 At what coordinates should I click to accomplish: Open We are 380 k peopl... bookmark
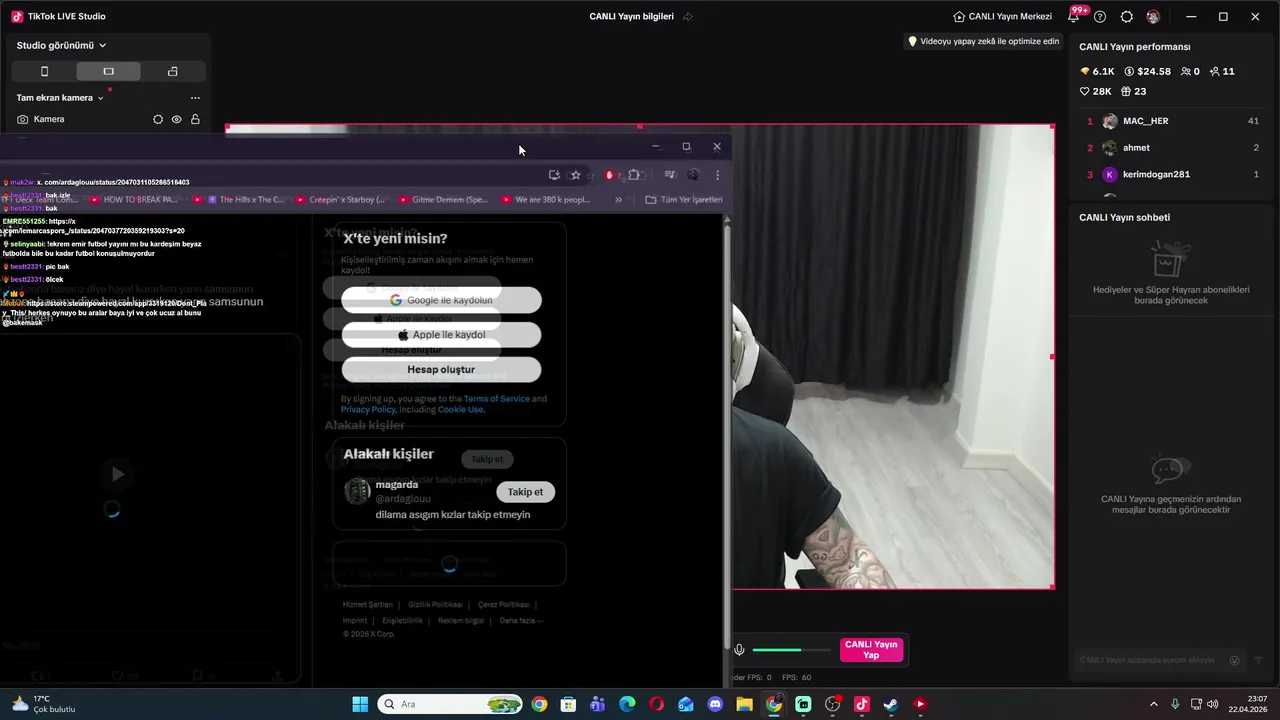pos(546,200)
